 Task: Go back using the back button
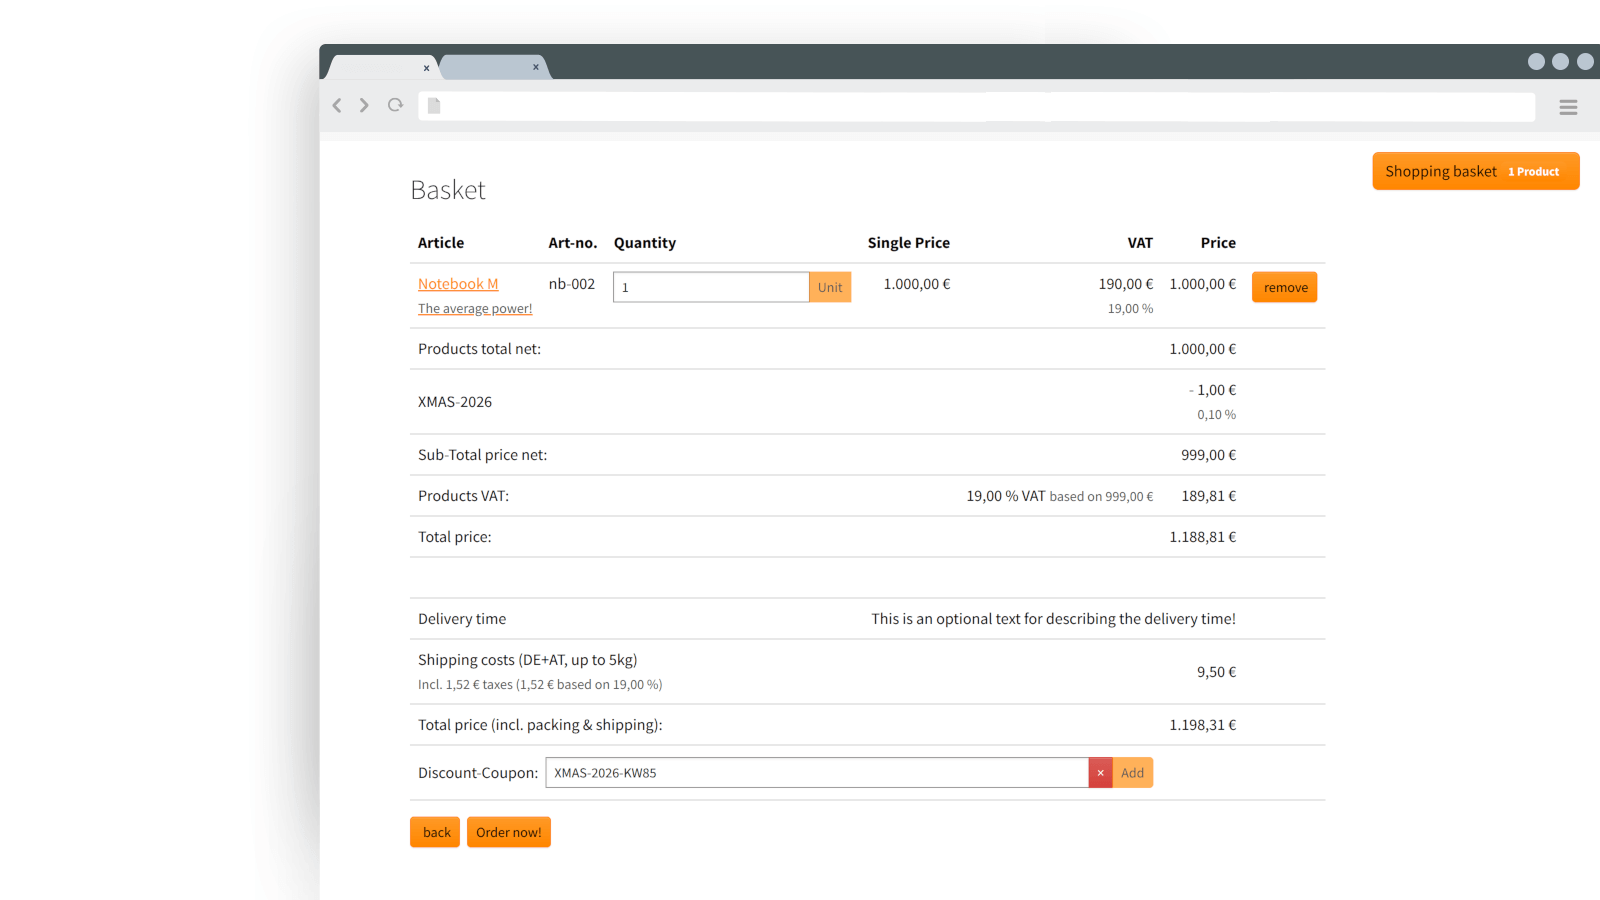pos(435,832)
